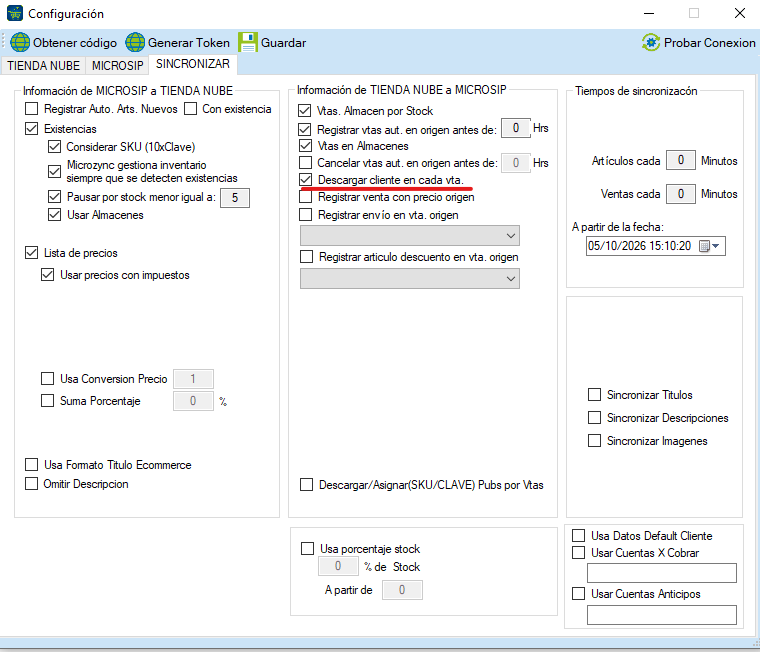Check the Sincronizar Imagenes checkbox

pyautogui.click(x=594, y=441)
